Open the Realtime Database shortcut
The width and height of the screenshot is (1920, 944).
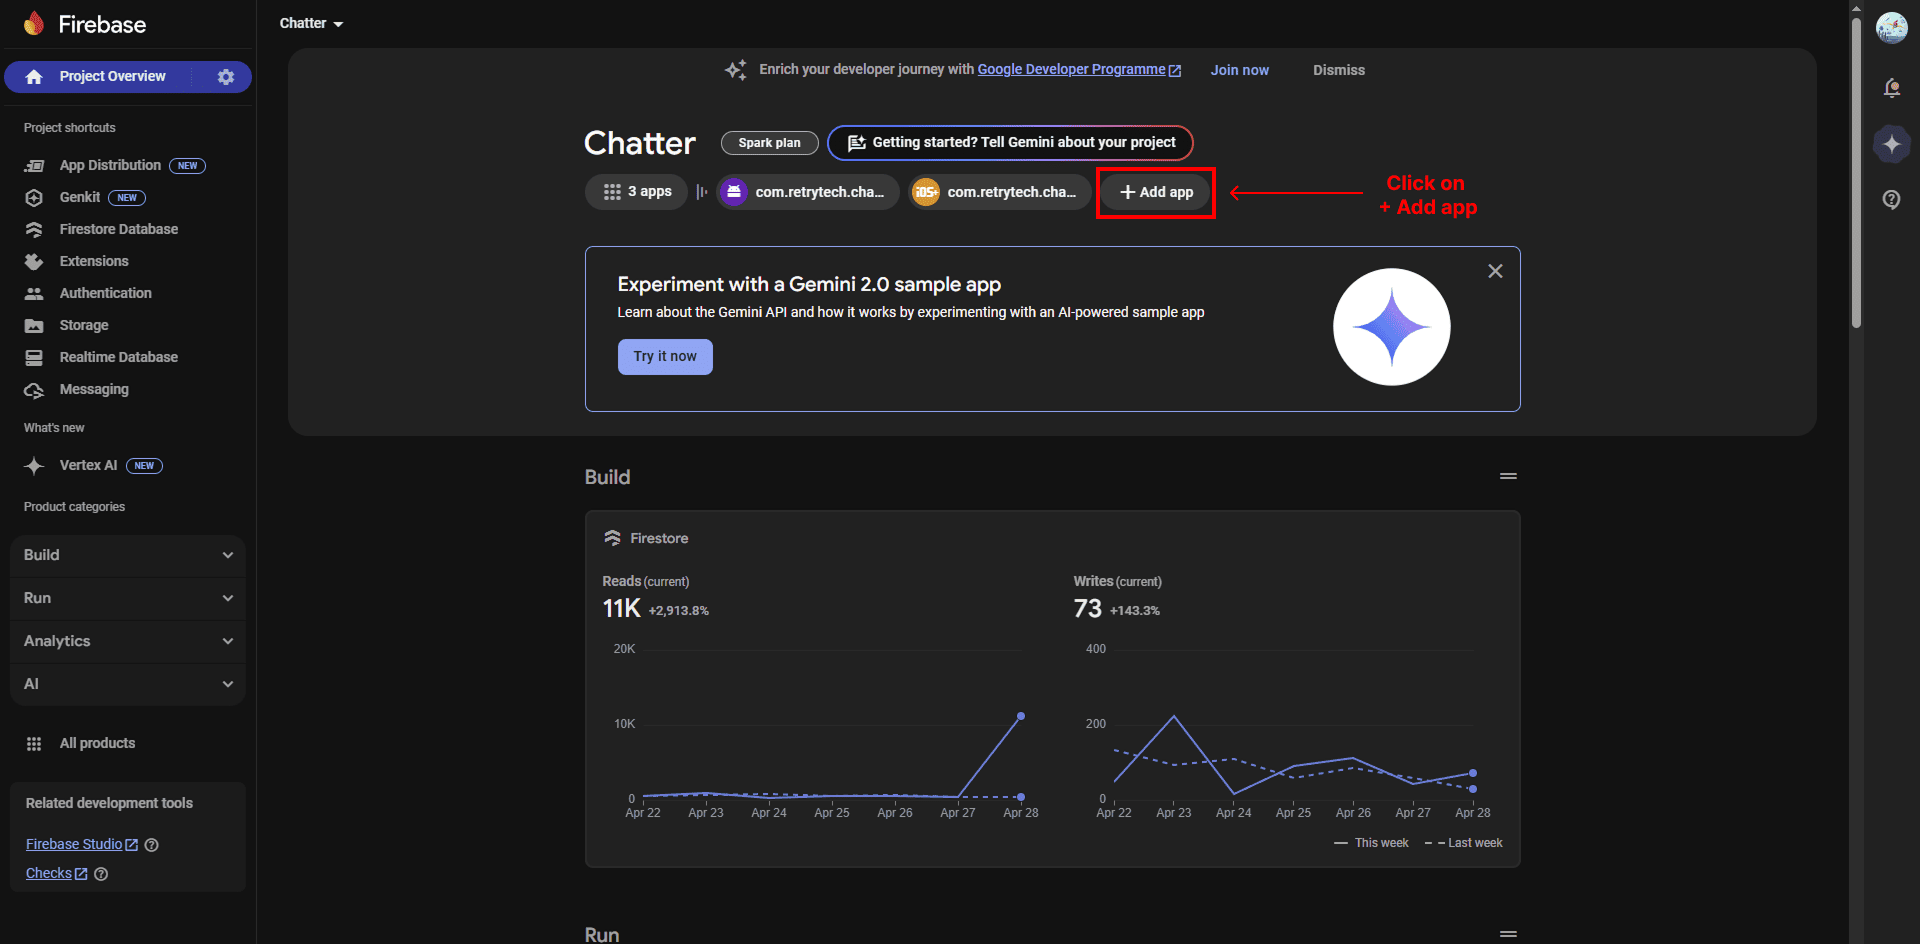click(x=119, y=357)
